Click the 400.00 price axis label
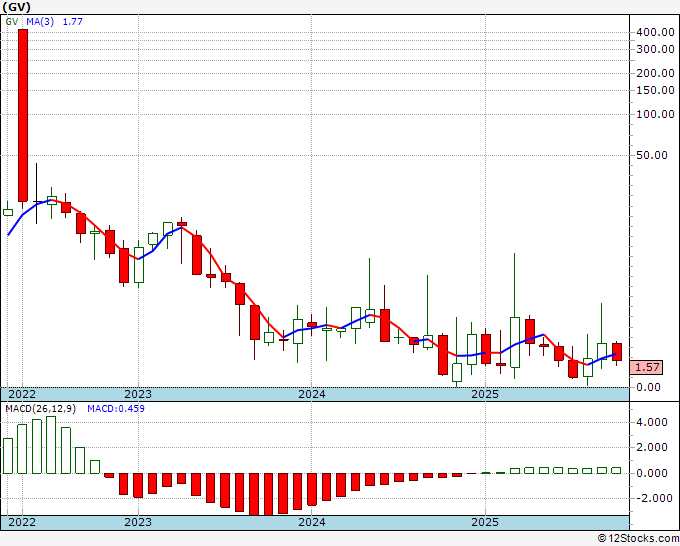The height and width of the screenshot is (546, 680). (653, 32)
